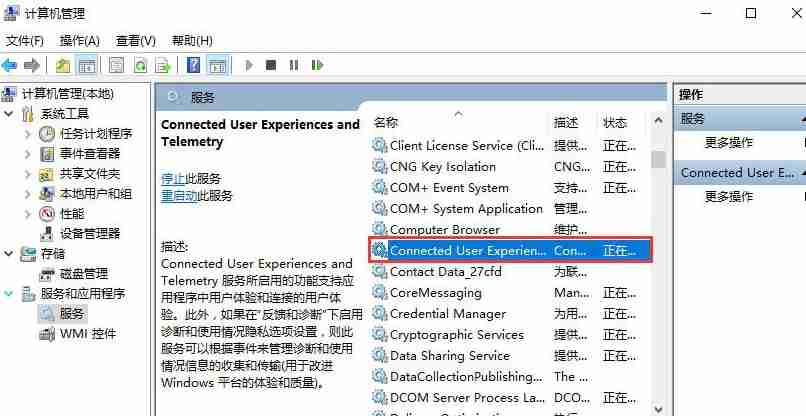Click the services list vertical scrollbar thumb
Image resolution: width=806 pixels, height=416 pixels.
[657, 159]
